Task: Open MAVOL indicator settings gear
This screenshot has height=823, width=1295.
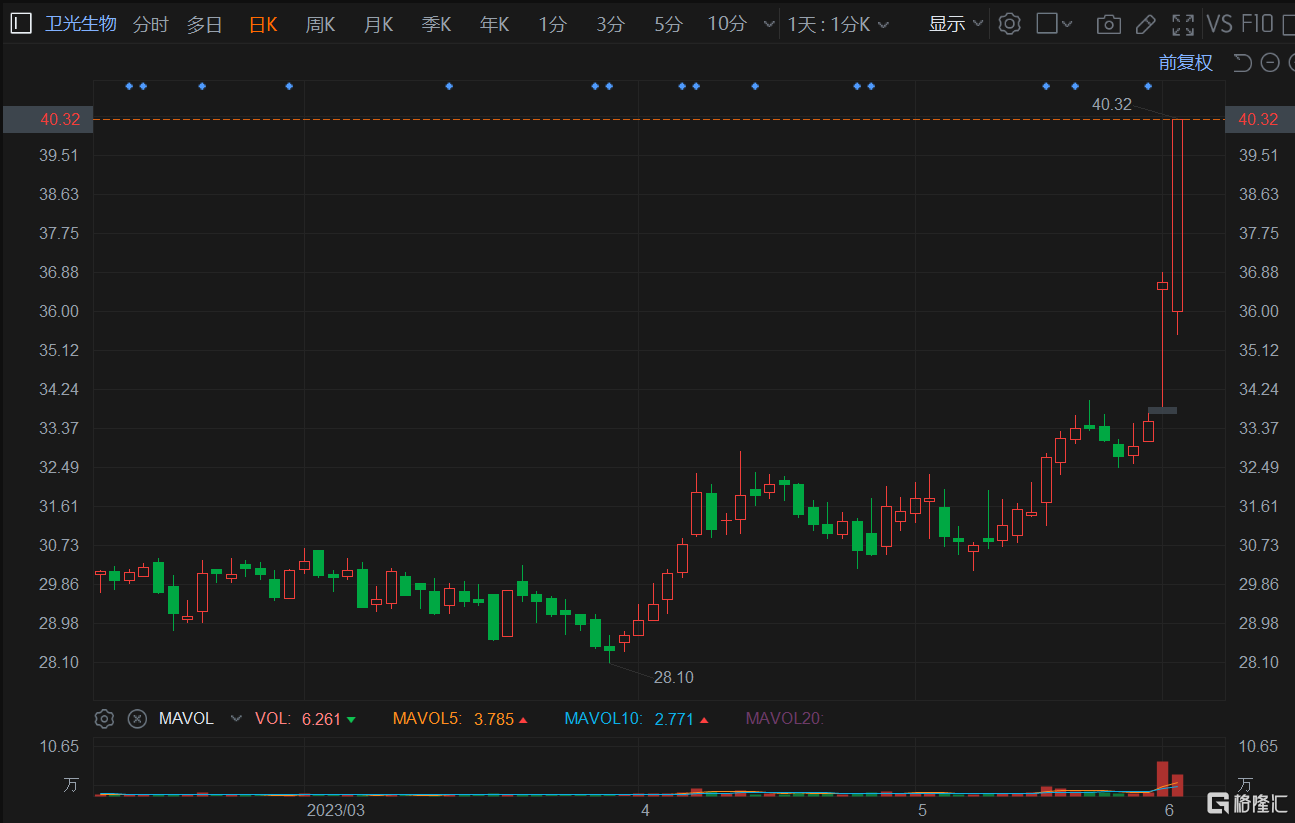Action: coord(104,718)
